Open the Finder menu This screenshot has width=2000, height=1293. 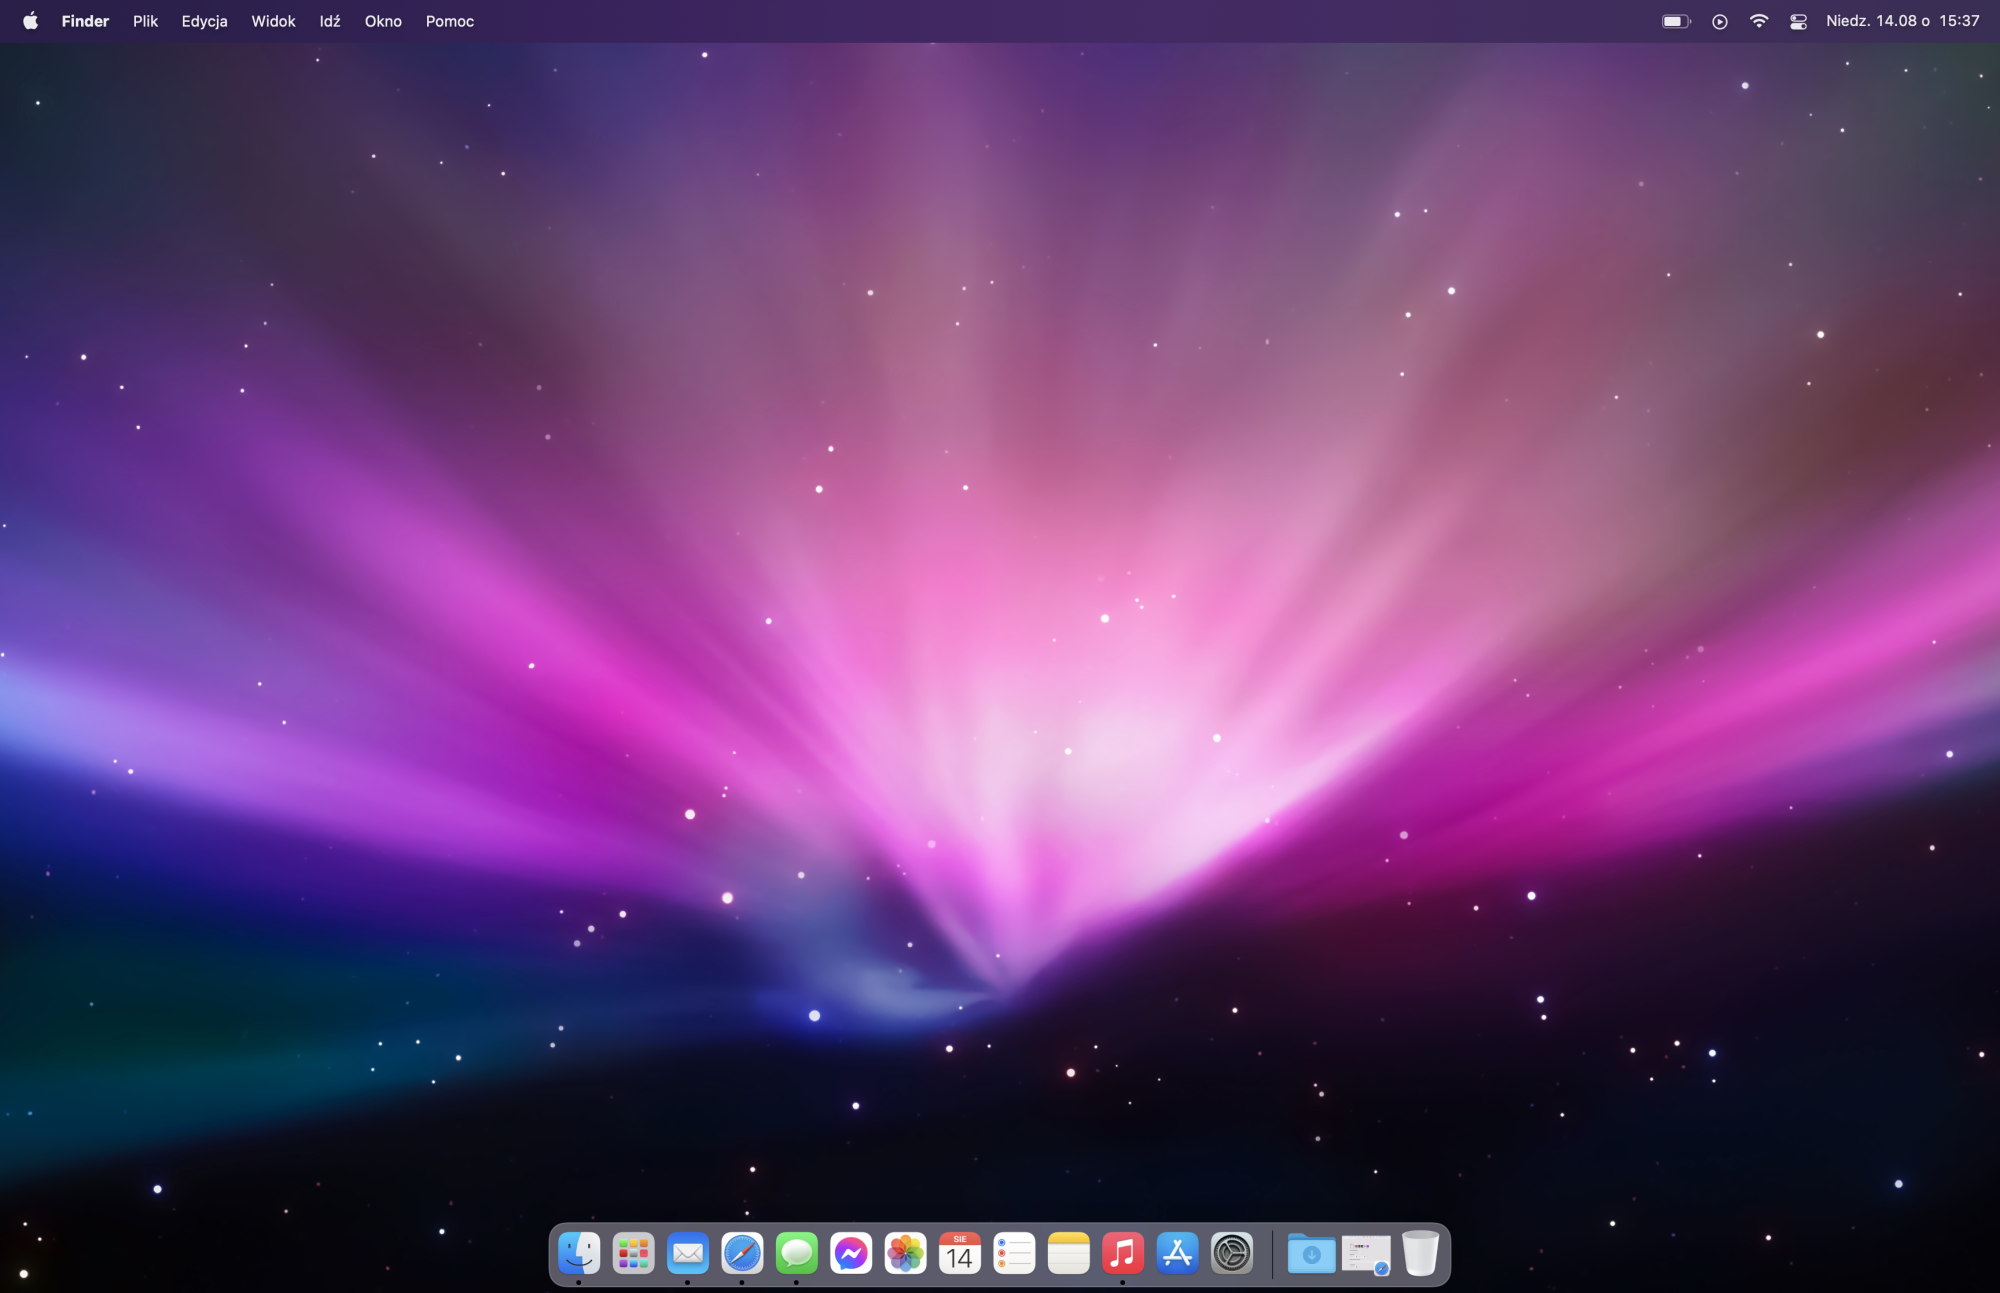(85, 21)
